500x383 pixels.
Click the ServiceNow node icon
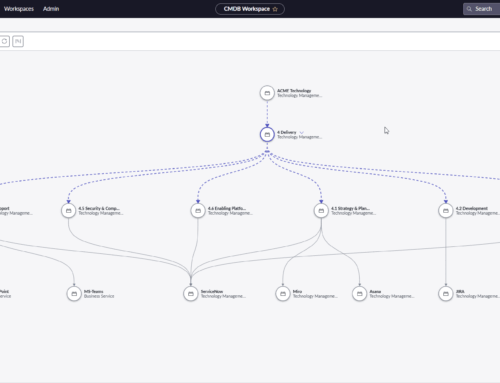coord(191,294)
